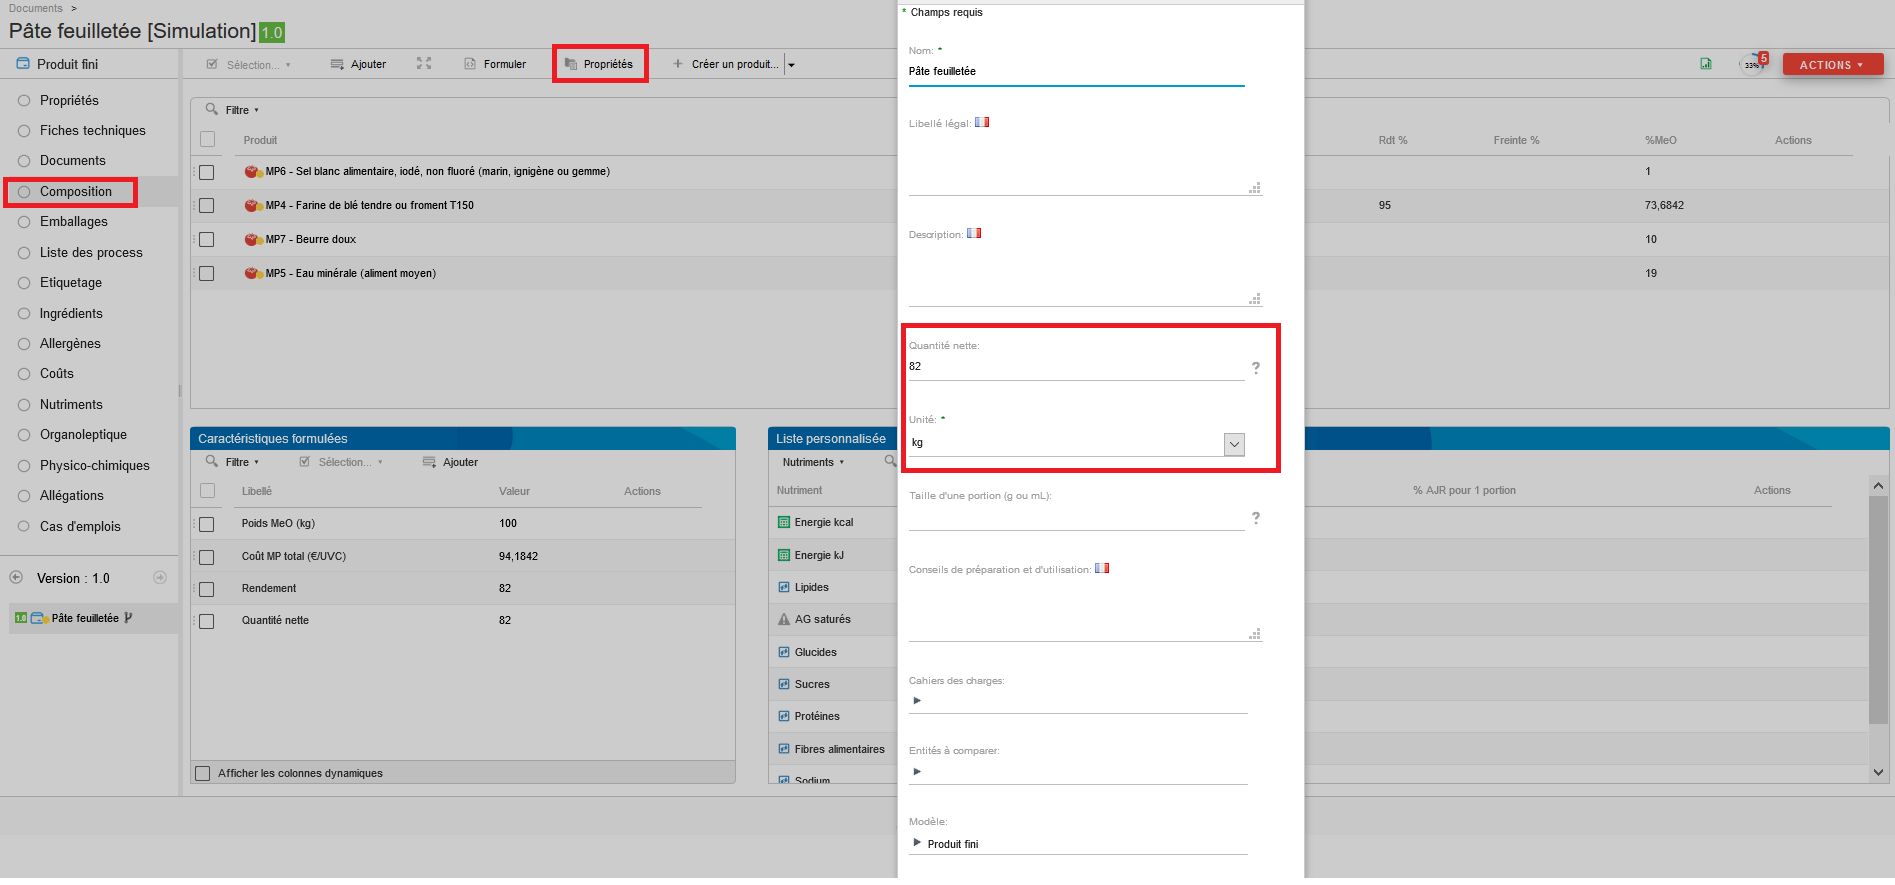Open the Créer un produit dropdown arrow
The width and height of the screenshot is (1895, 885).
791,65
